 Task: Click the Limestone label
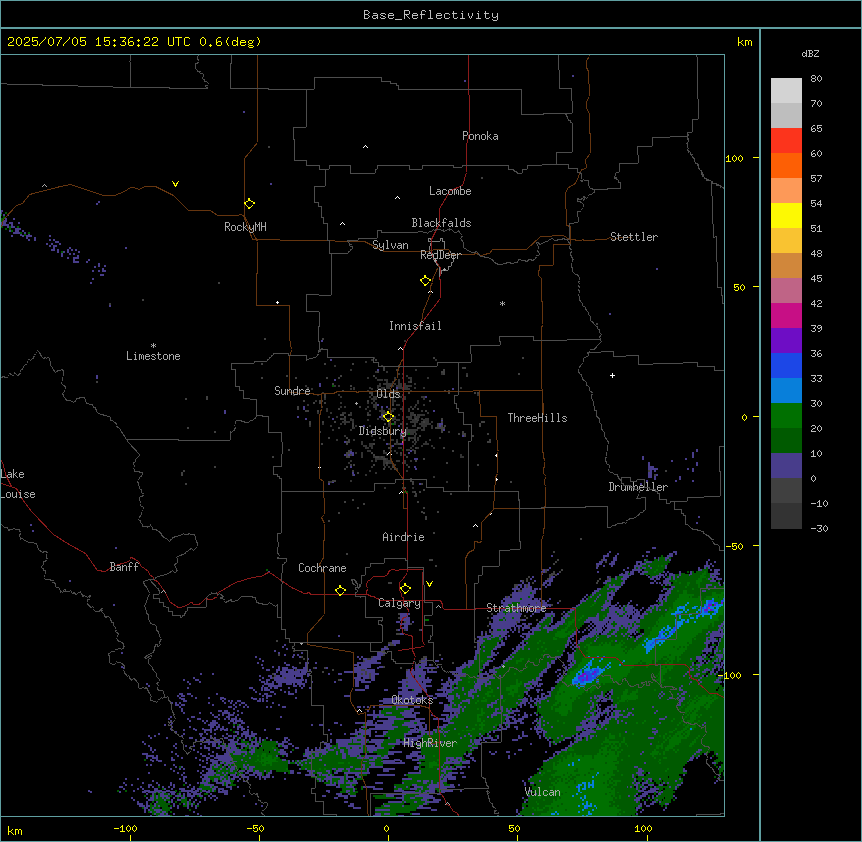(x=153, y=356)
